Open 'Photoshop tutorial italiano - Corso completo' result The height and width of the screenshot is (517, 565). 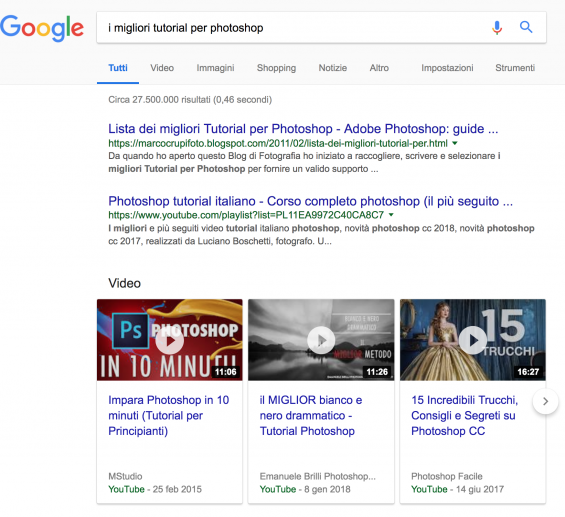coord(310,201)
